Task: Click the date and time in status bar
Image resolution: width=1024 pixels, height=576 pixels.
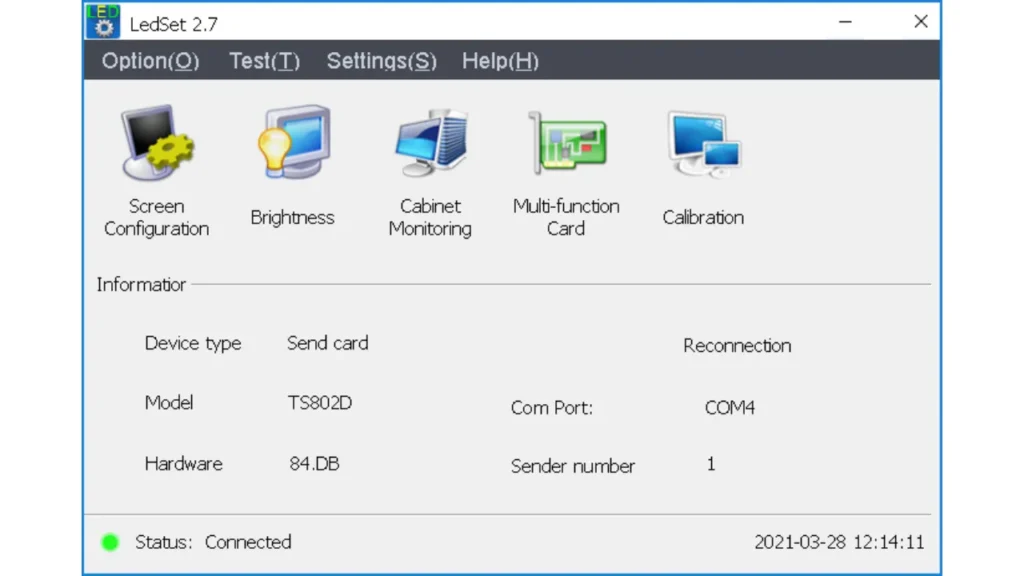Action: pos(839,542)
